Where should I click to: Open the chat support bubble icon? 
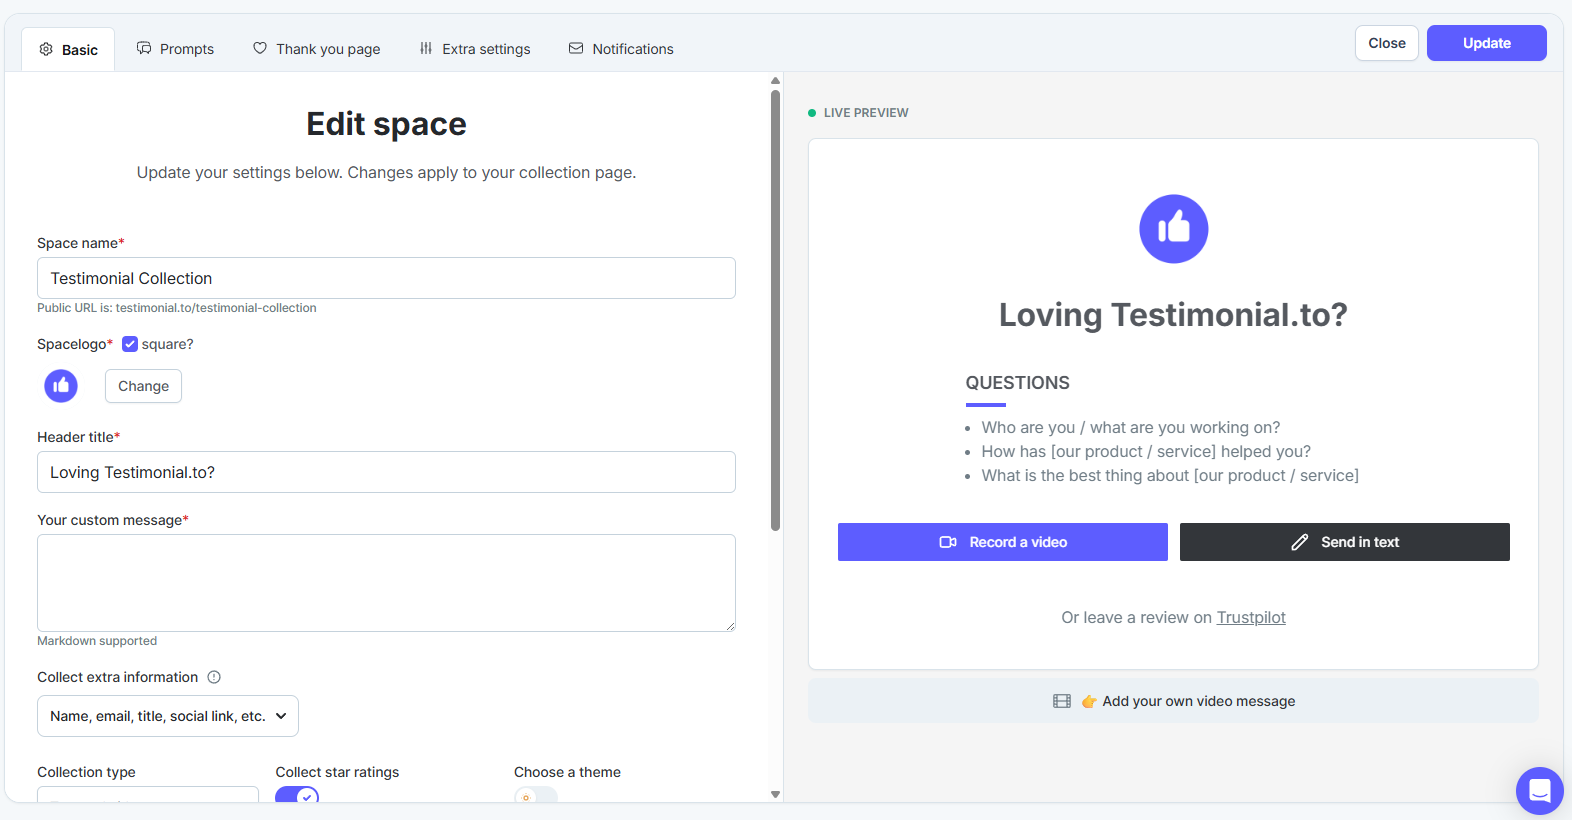pos(1540,791)
